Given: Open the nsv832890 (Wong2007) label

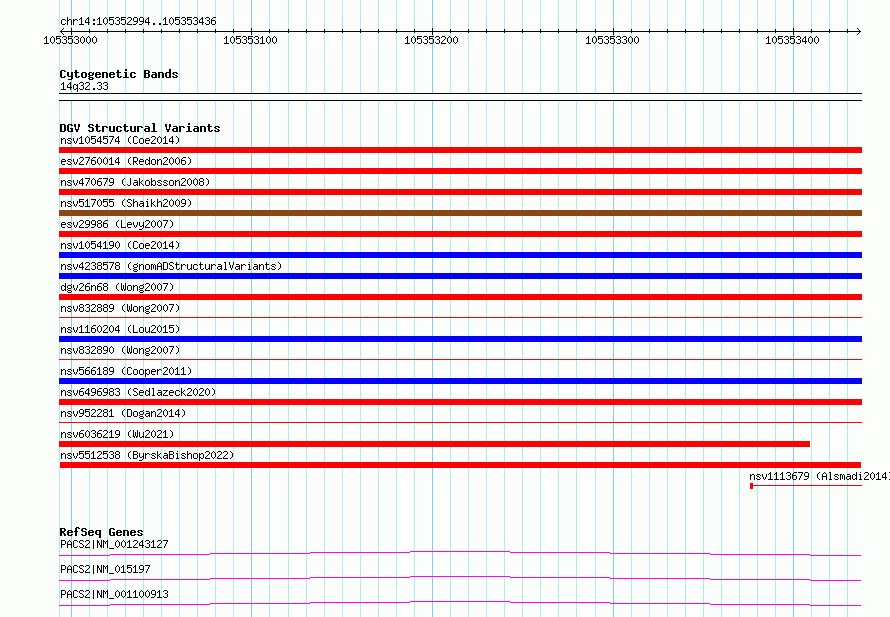Looking at the screenshot, I should coord(120,350).
